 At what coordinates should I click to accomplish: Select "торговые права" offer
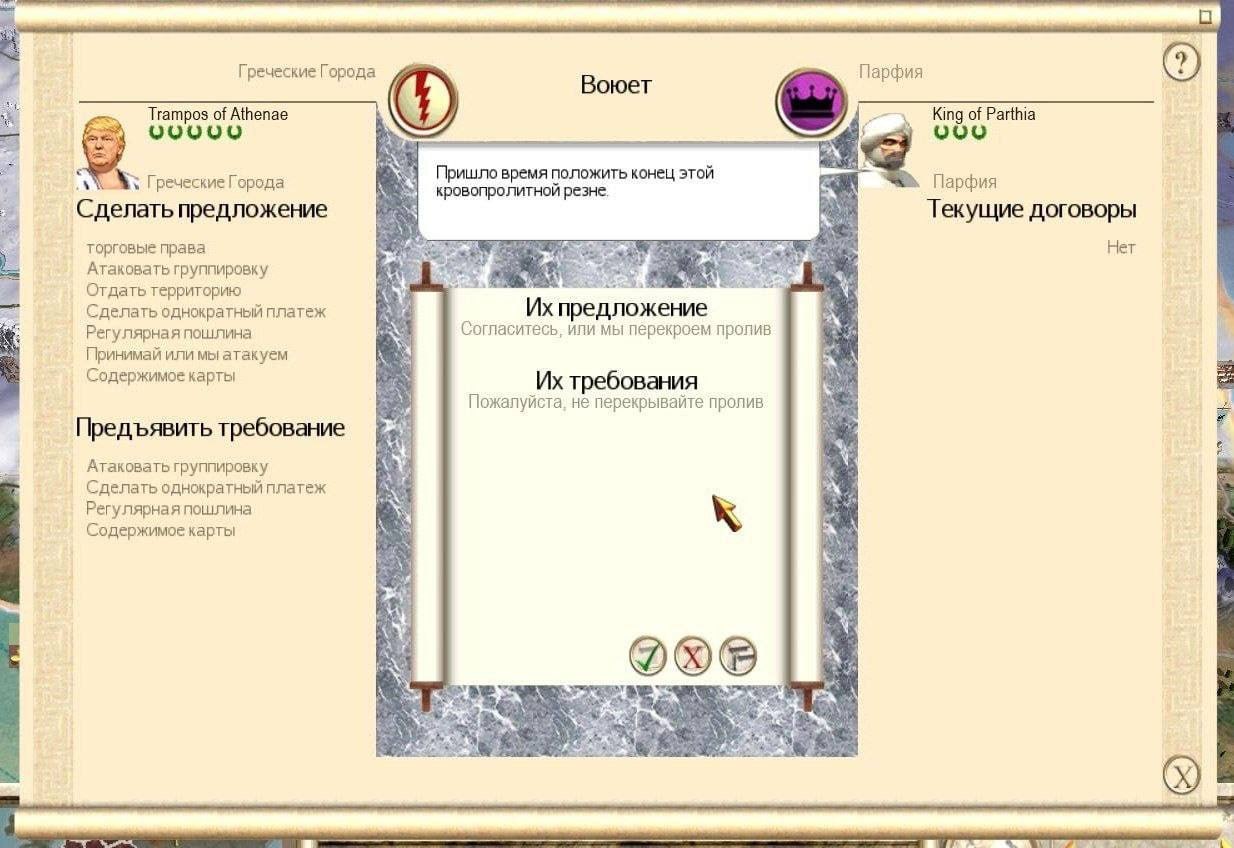coord(146,248)
